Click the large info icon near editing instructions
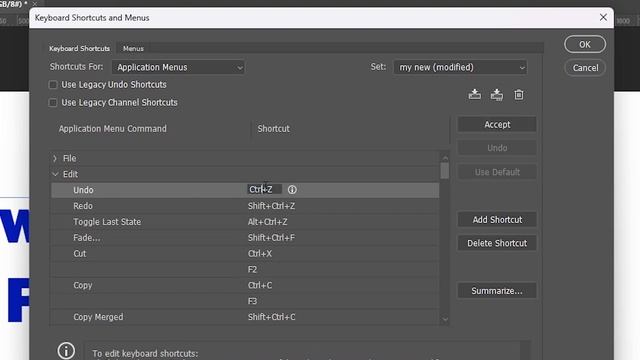Screen dimensions: 640x360 coord(66,350)
